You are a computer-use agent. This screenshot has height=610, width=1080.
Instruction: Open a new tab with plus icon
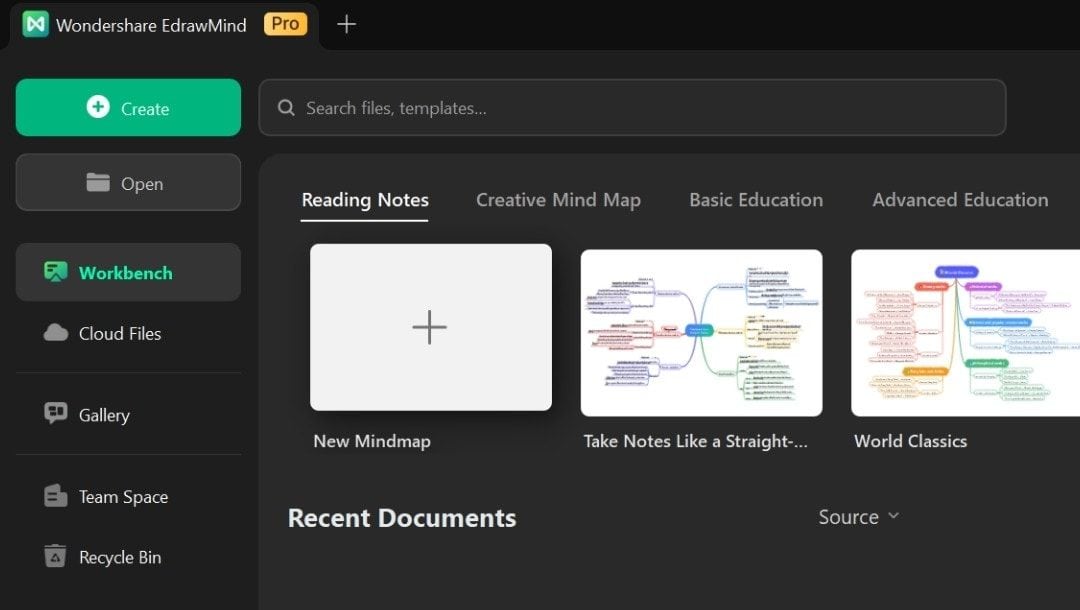click(346, 24)
